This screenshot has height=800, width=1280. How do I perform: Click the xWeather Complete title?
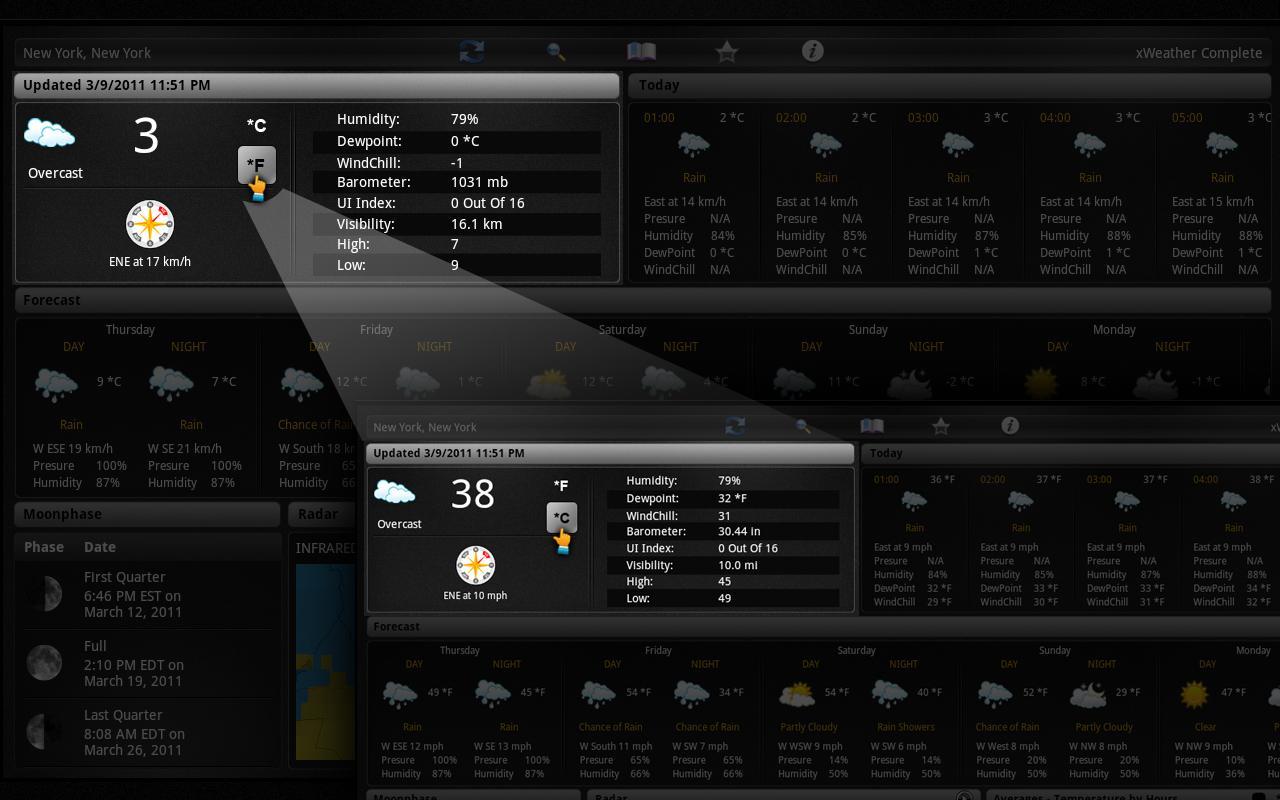click(1199, 51)
